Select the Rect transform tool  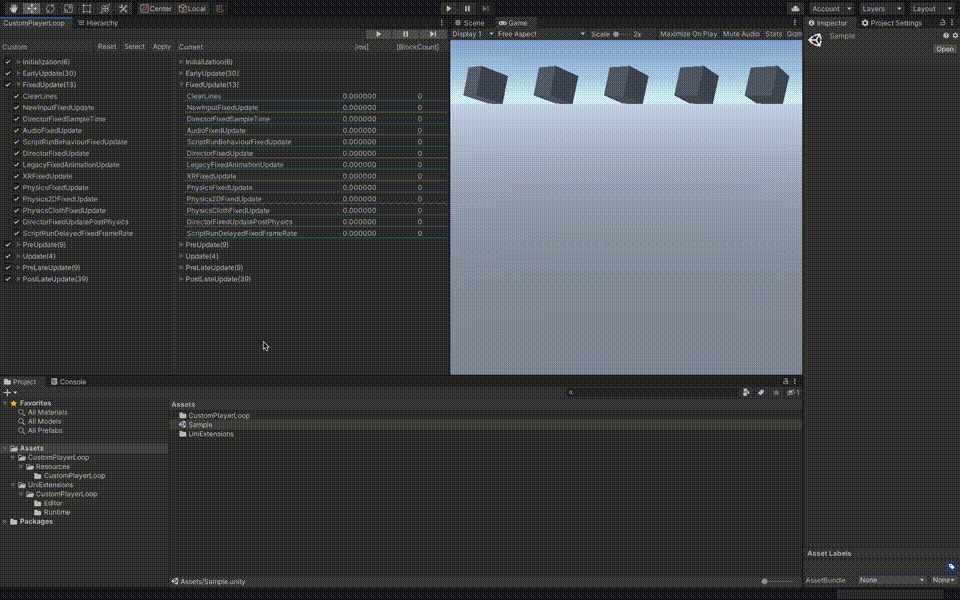(x=87, y=9)
